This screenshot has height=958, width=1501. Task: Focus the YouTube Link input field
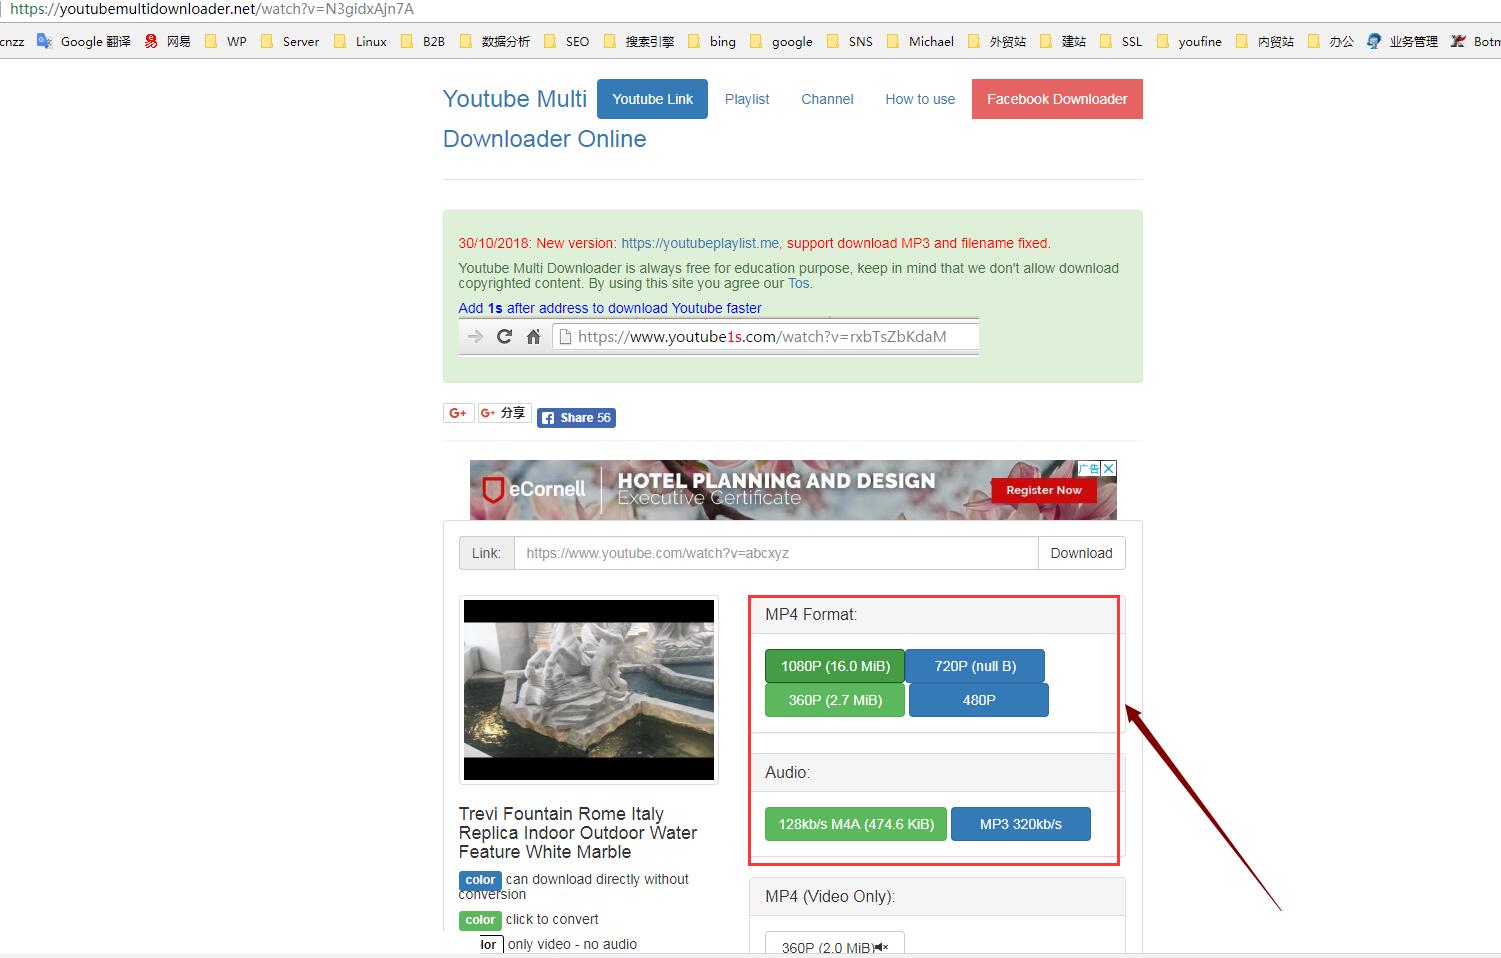(776, 553)
